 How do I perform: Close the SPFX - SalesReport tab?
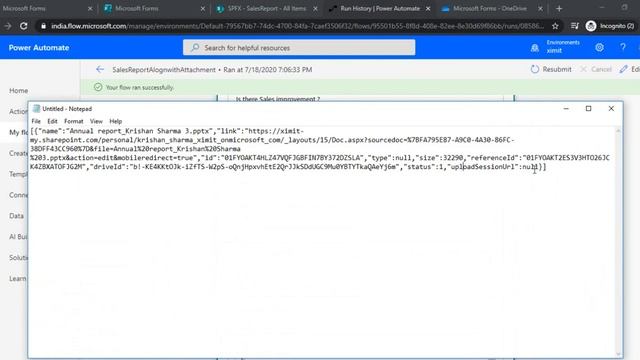[315, 9]
